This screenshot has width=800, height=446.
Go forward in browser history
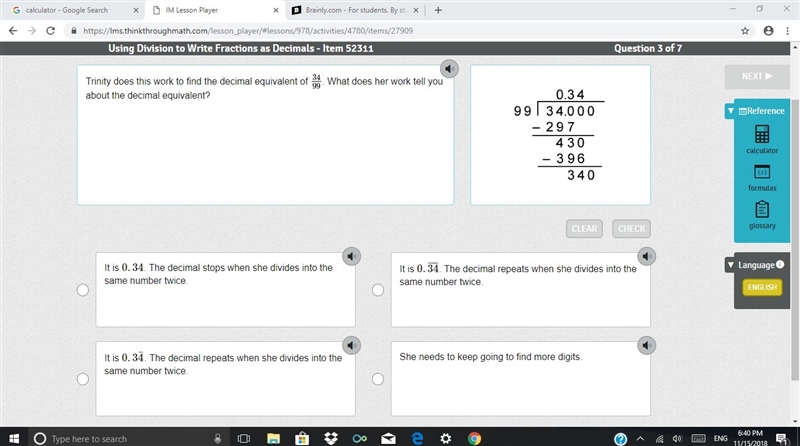pos(32,31)
